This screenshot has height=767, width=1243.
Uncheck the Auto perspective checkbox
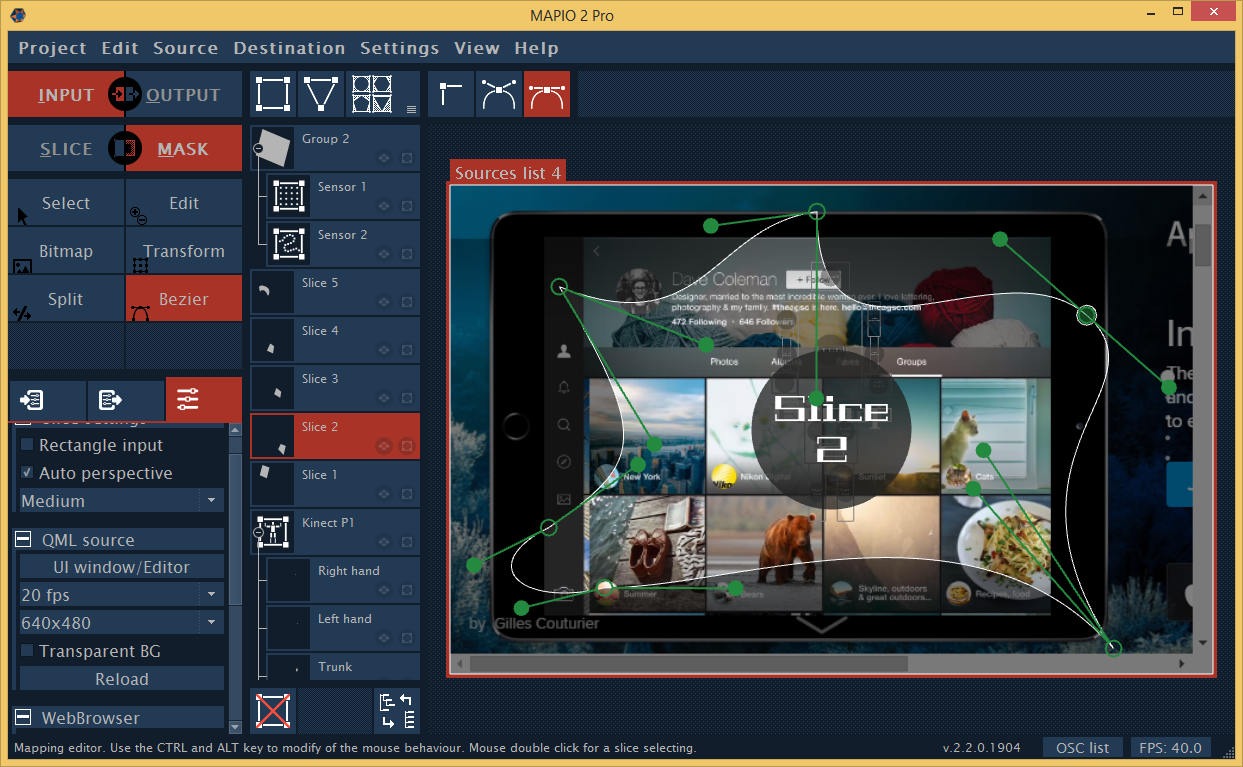point(28,473)
